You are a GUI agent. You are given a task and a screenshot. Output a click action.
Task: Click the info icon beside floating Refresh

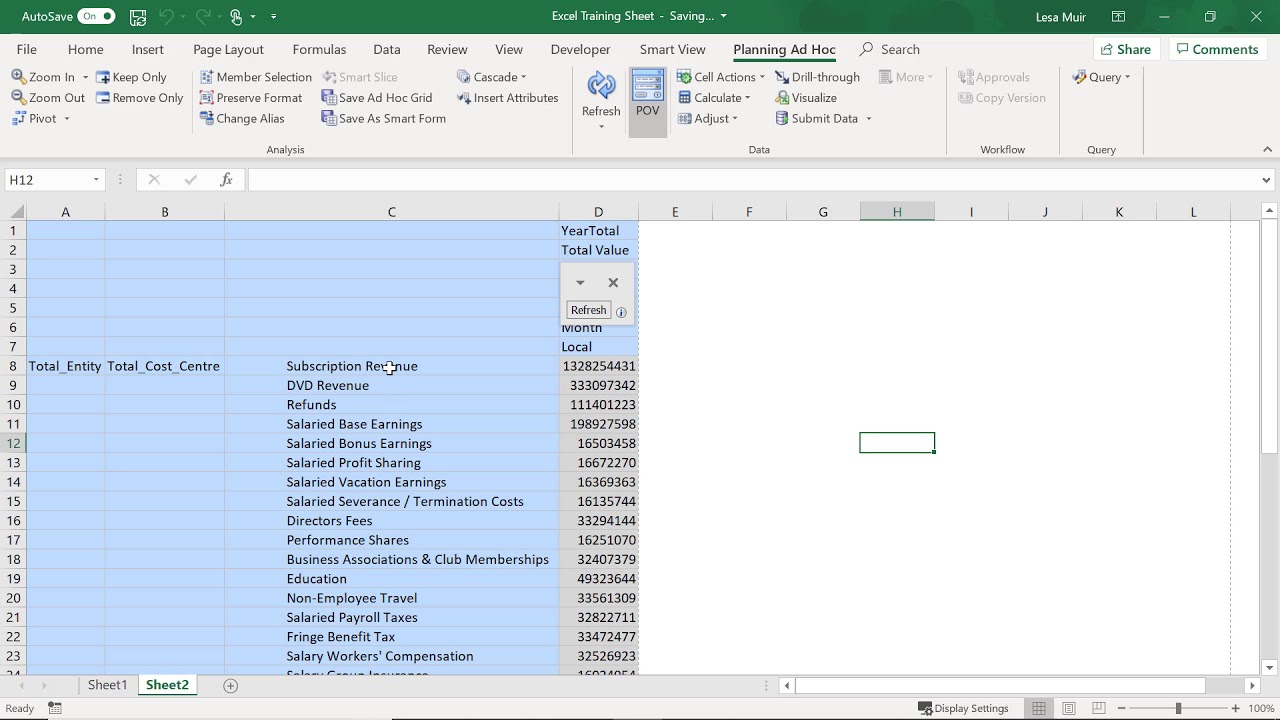click(621, 312)
